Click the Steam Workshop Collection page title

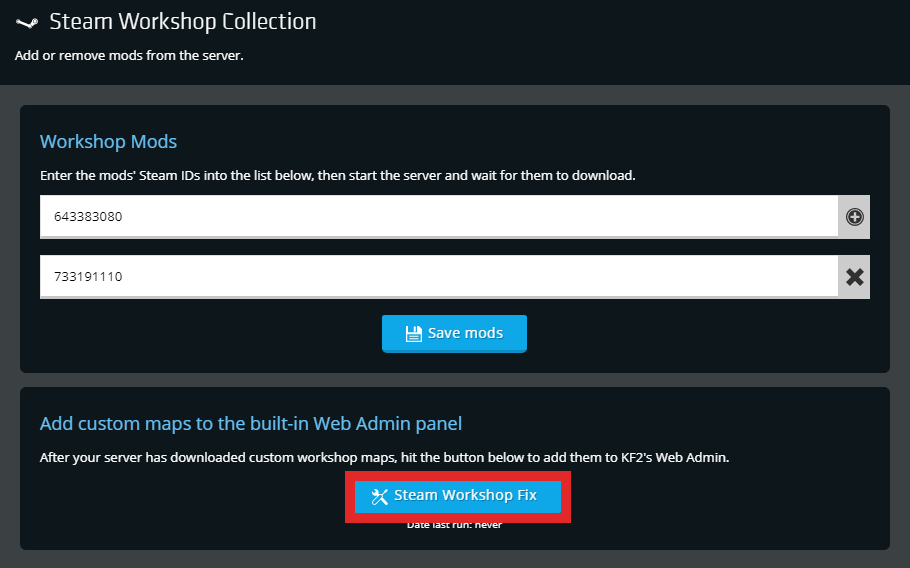pos(182,21)
